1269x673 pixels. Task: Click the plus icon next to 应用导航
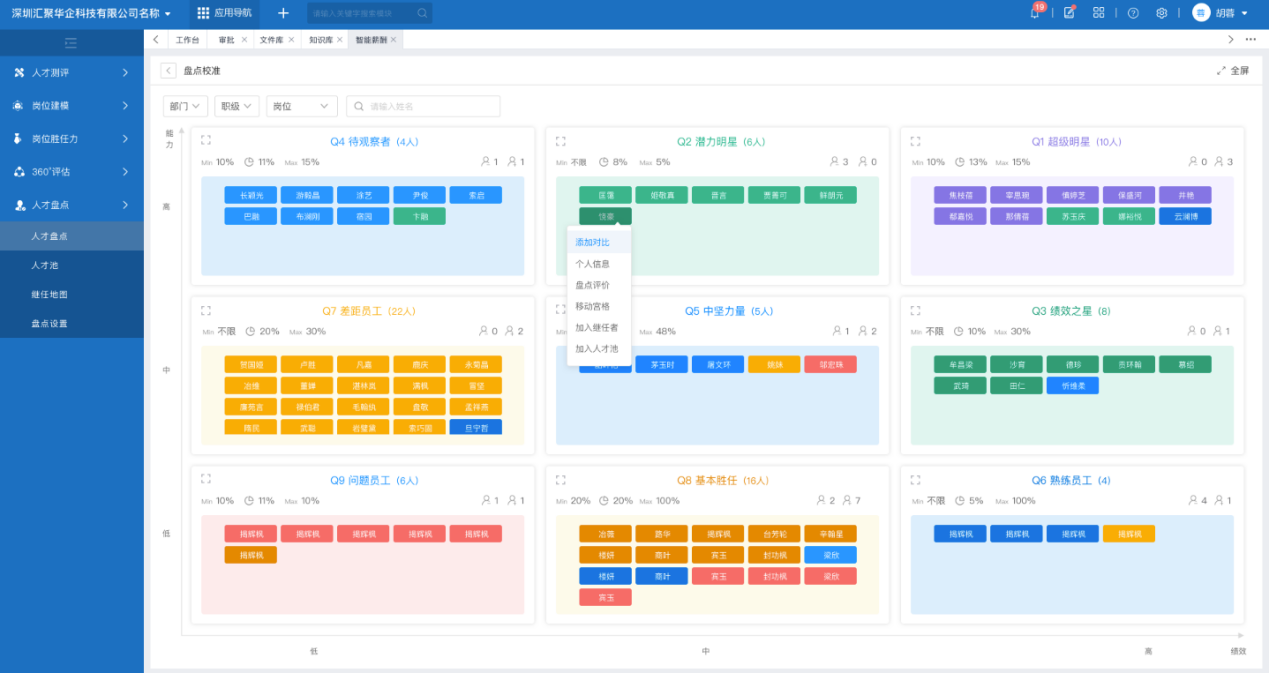click(283, 13)
